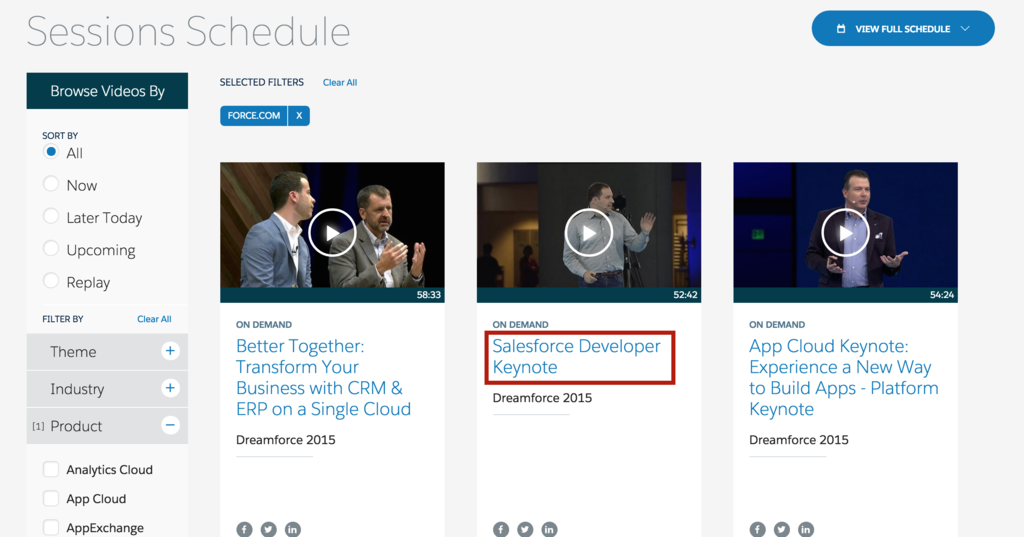Play the App Cloud Keynote video
This screenshot has height=537, width=1024.
[x=845, y=233]
